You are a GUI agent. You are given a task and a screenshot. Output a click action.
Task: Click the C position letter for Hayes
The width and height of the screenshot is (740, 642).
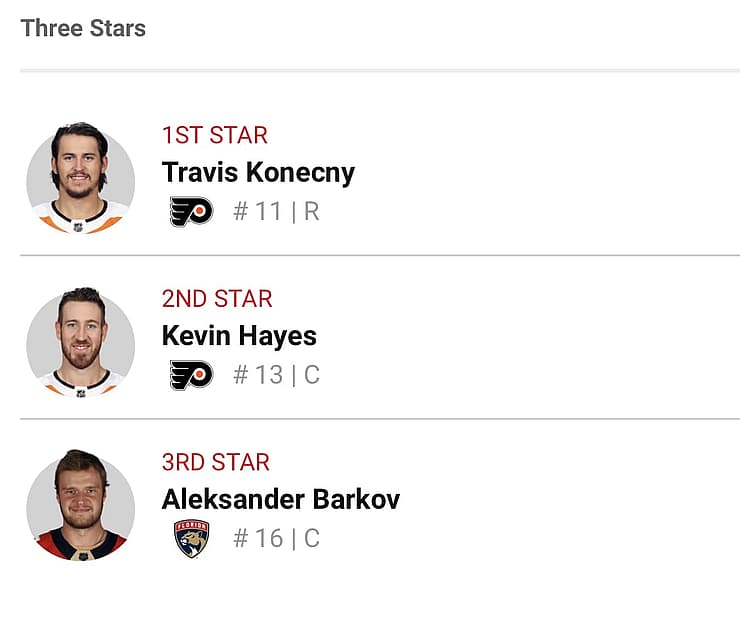pyautogui.click(x=312, y=375)
